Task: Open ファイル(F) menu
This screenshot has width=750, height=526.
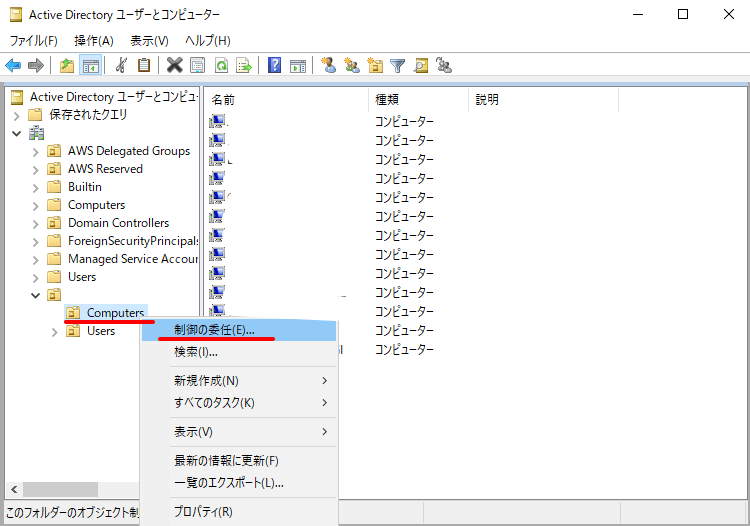Action: (x=33, y=41)
